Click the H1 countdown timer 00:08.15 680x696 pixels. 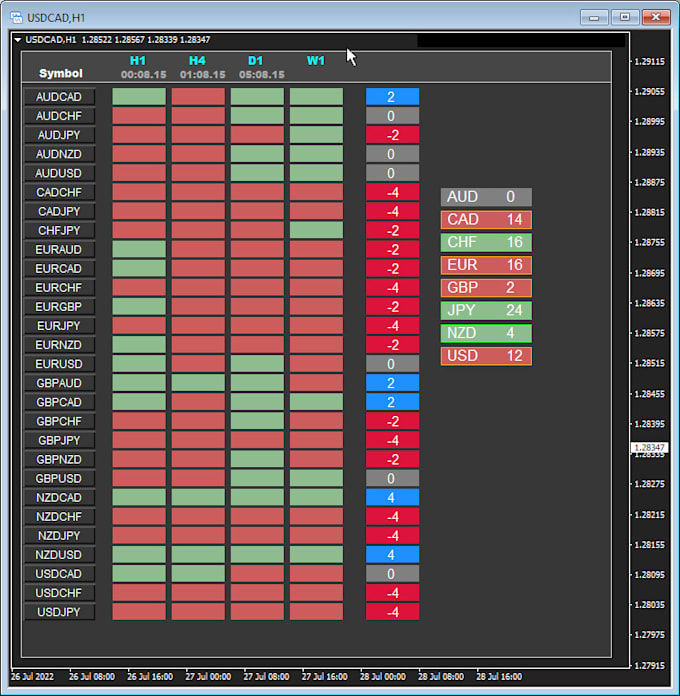pos(143,75)
